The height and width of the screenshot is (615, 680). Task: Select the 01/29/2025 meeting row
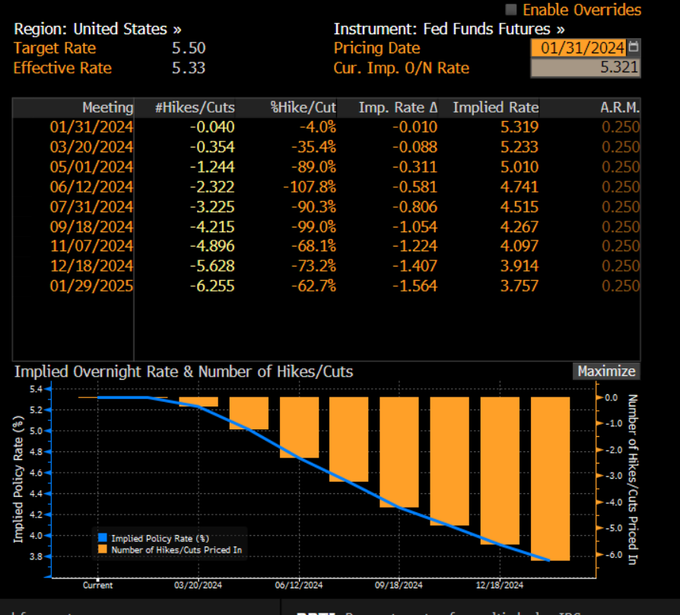pyautogui.click(x=327, y=286)
